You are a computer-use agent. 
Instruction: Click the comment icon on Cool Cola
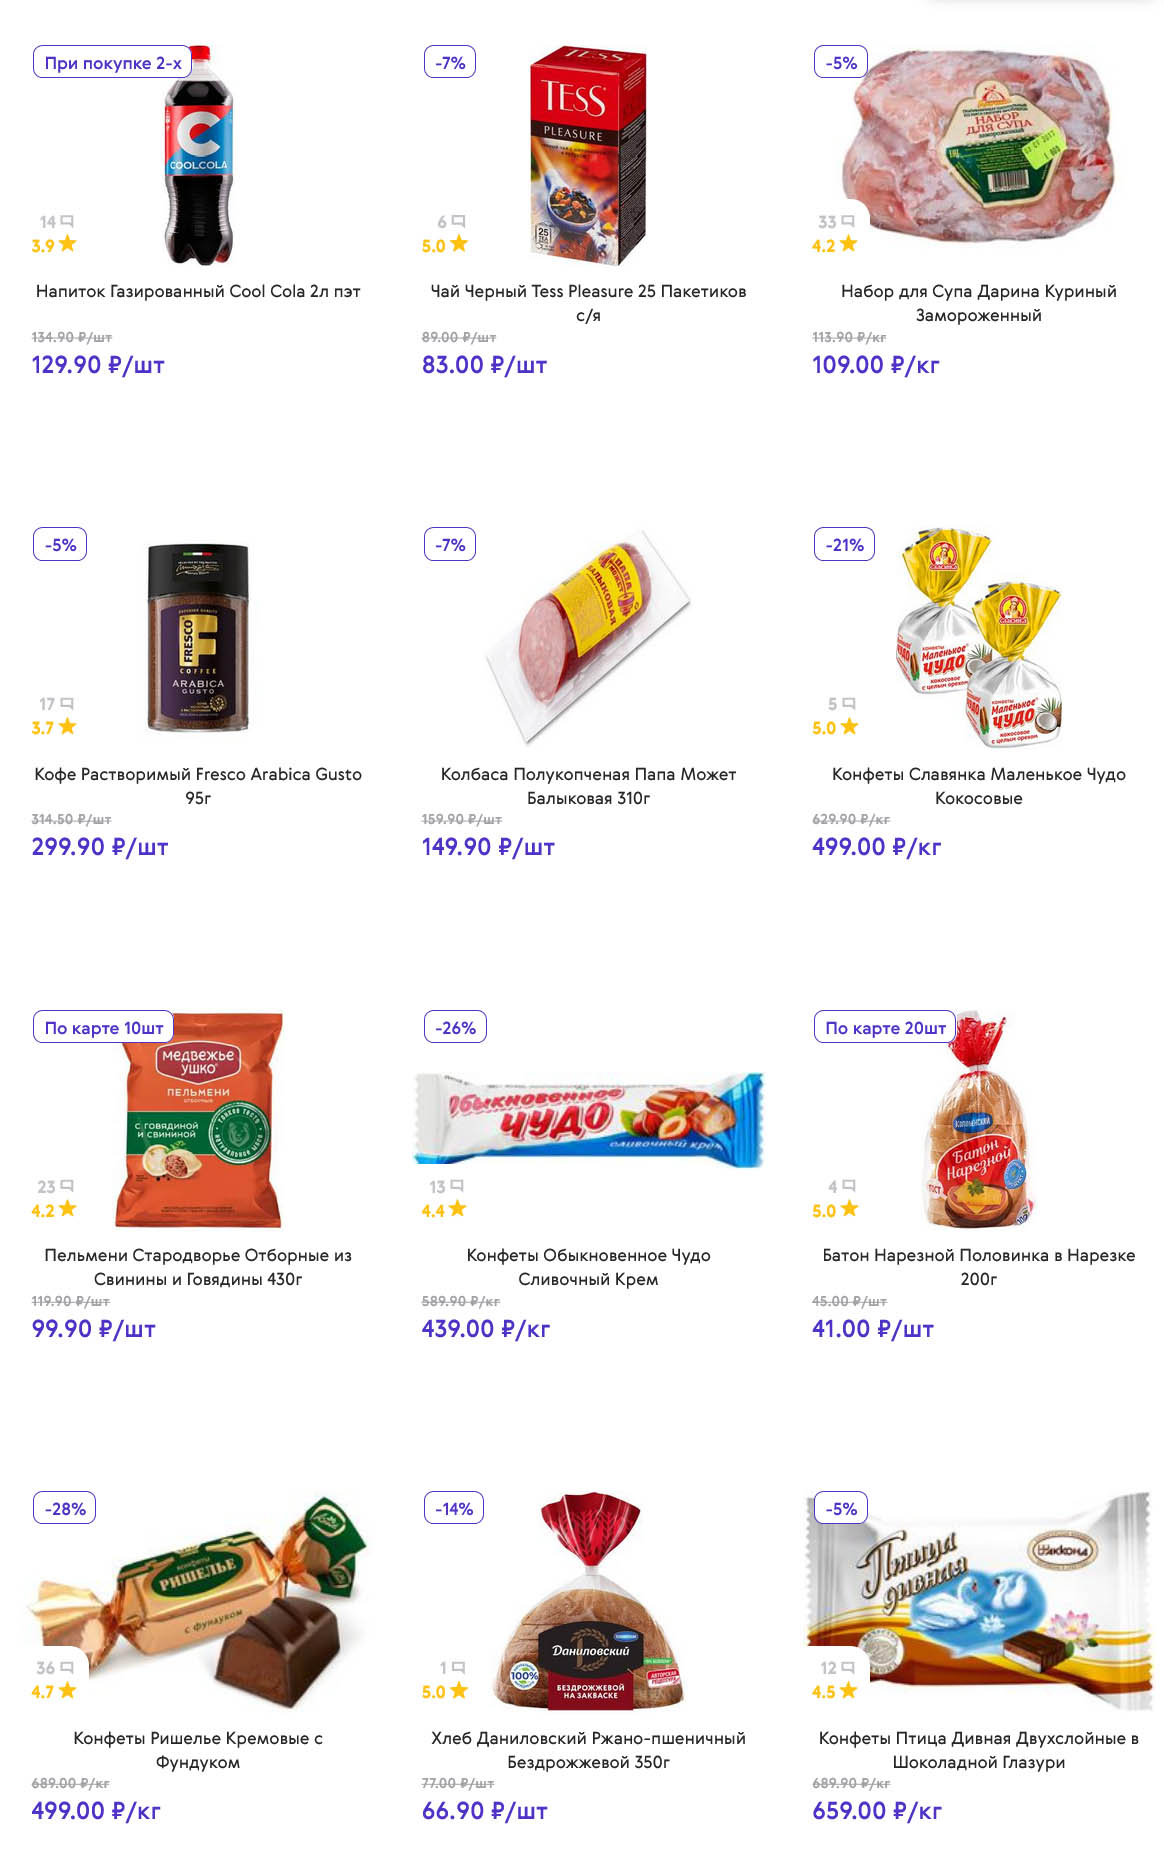click(x=67, y=221)
